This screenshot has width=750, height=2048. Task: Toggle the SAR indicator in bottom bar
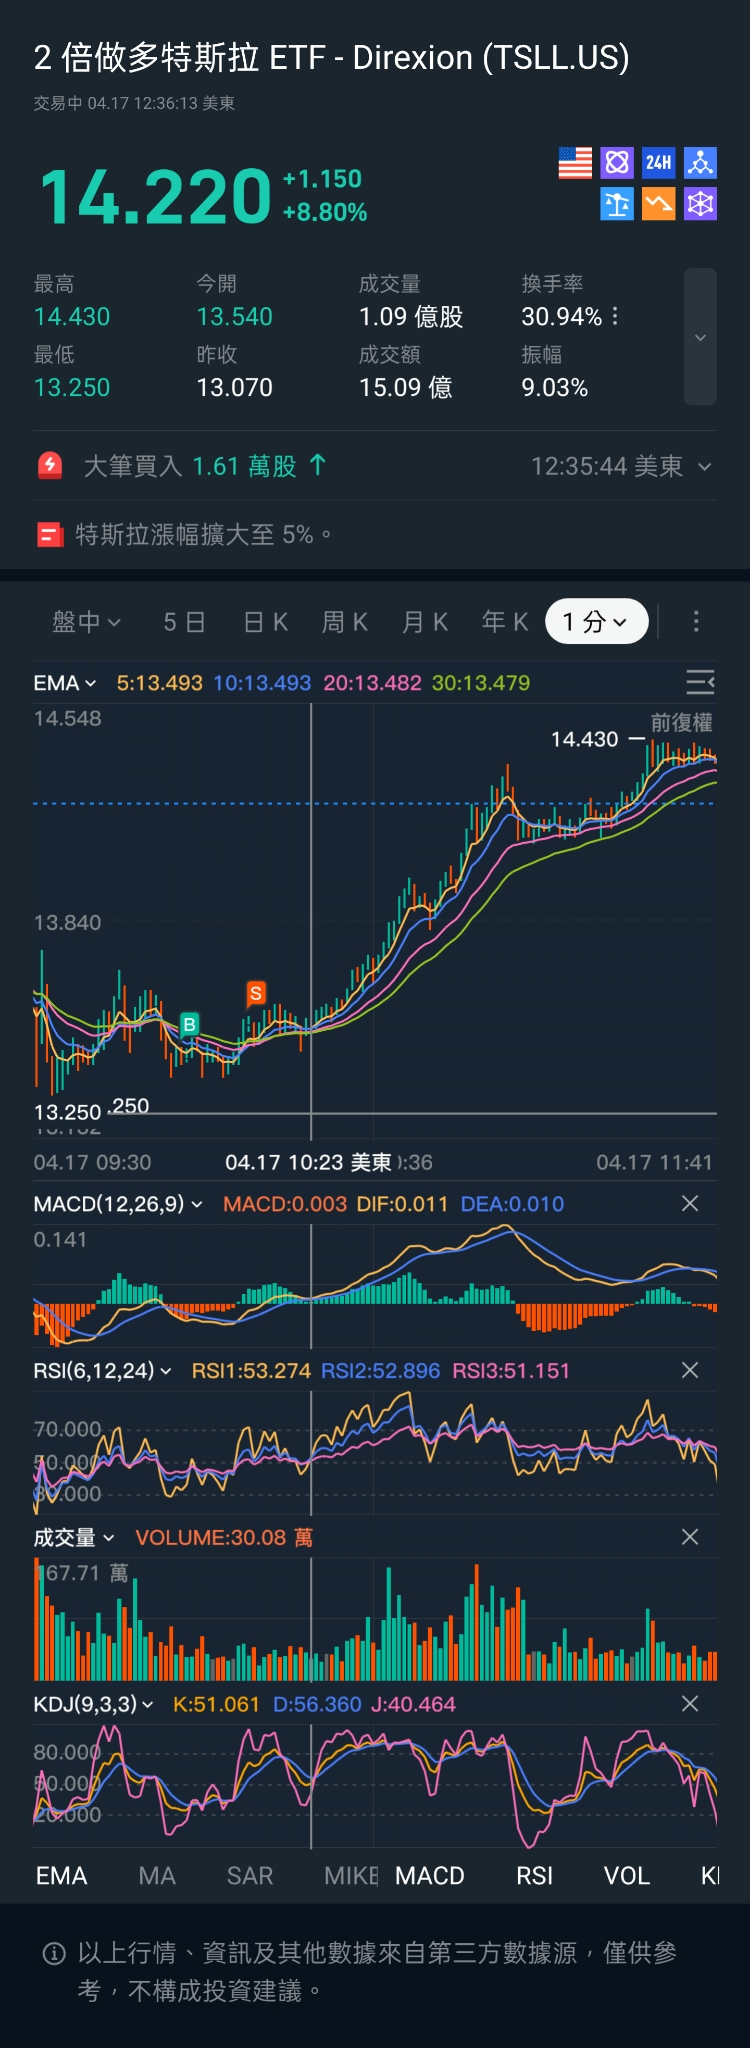250,1876
